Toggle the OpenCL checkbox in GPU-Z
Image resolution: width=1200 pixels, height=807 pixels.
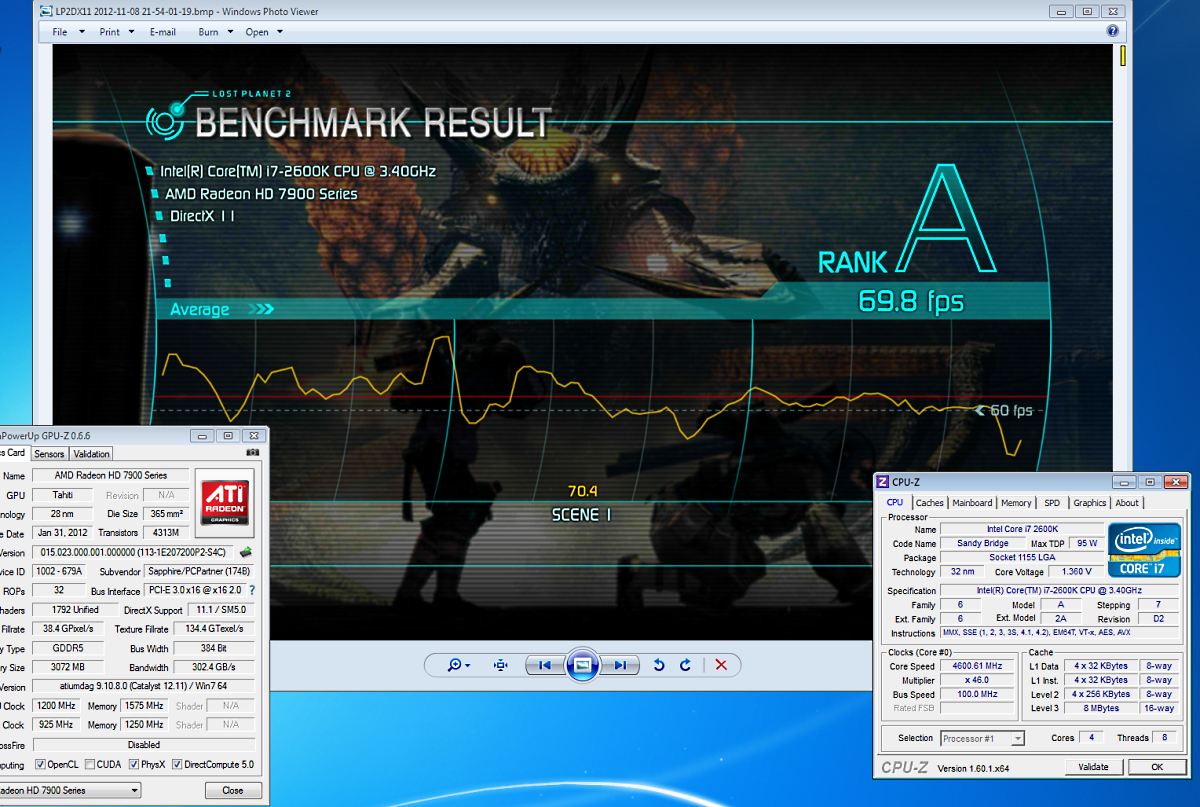click(x=40, y=764)
